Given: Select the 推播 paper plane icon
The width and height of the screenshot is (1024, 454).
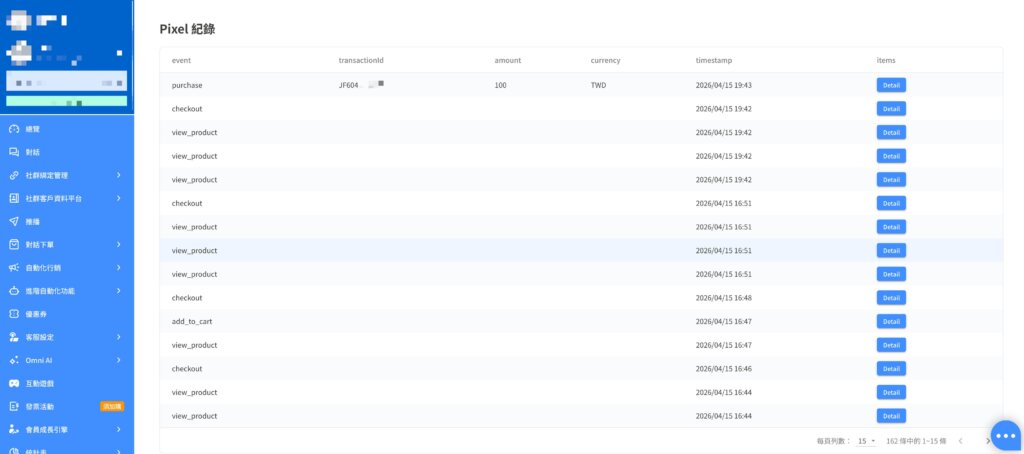Looking at the screenshot, I should tap(14, 221).
